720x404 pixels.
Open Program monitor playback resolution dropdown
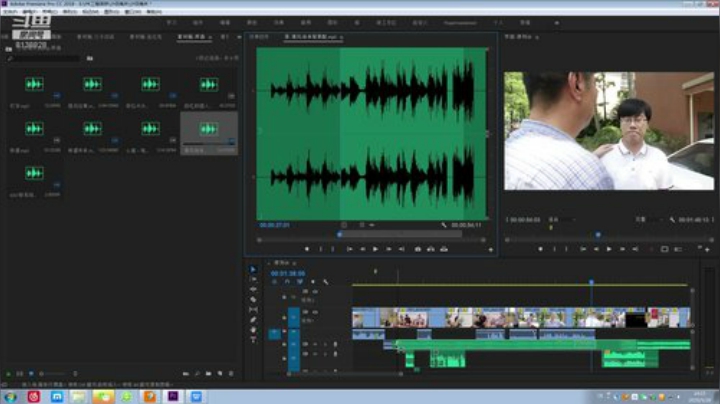click(647, 220)
